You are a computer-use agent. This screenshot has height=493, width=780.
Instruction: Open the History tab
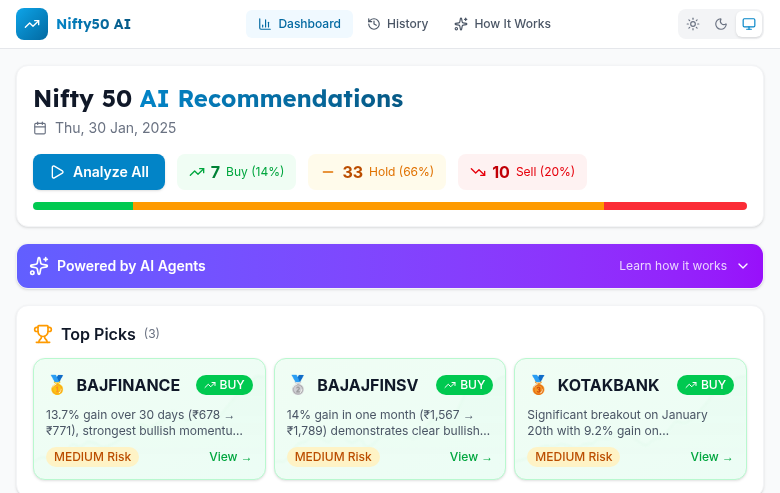(x=398, y=24)
